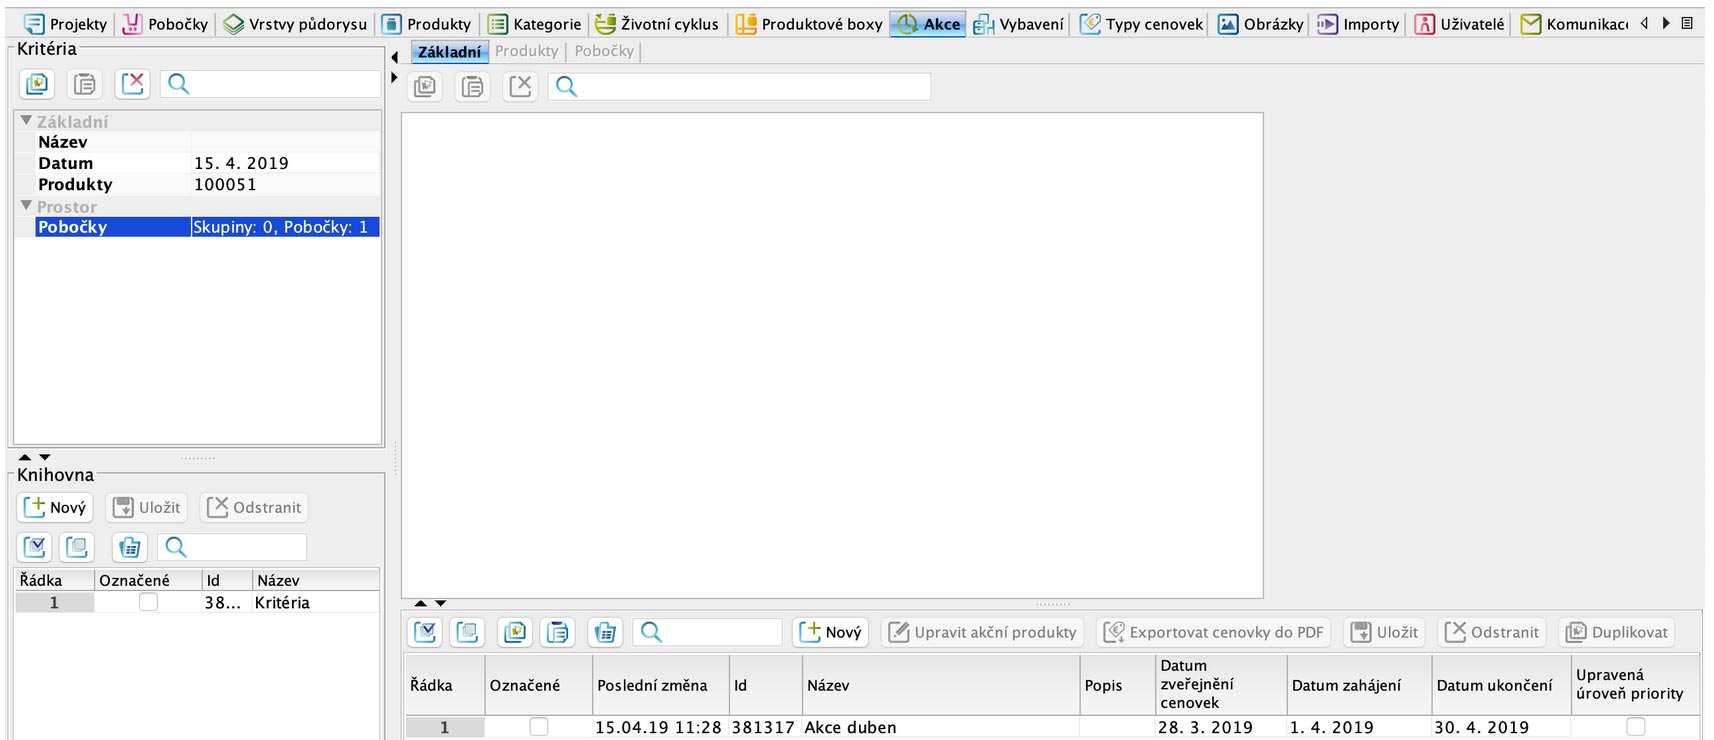Screen dimensions: 1714x740
Task: Toggle Označené checkbox for Kritéria row
Action: pyautogui.click(x=148, y=602)
